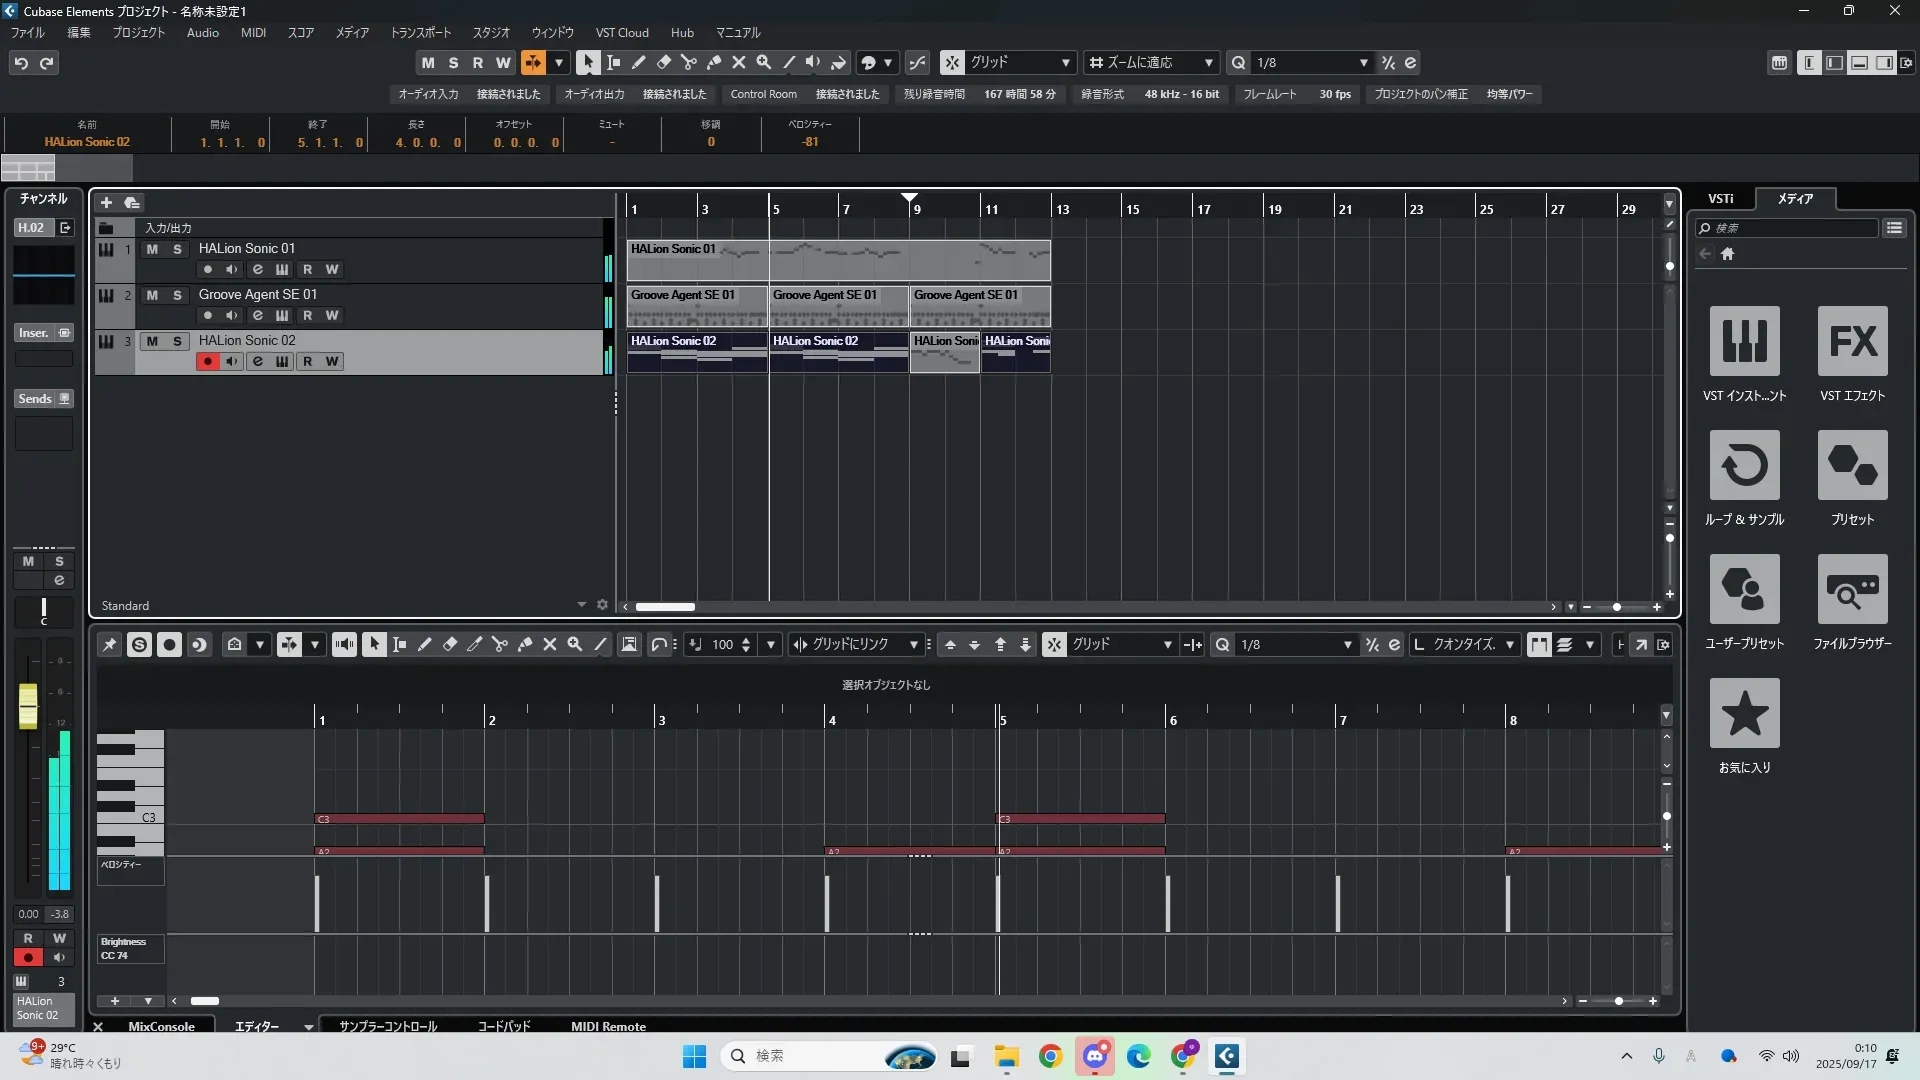Disable record enable on HALion Sonic 02
The image size is (1920, 1080).
(x=207, y=361)
